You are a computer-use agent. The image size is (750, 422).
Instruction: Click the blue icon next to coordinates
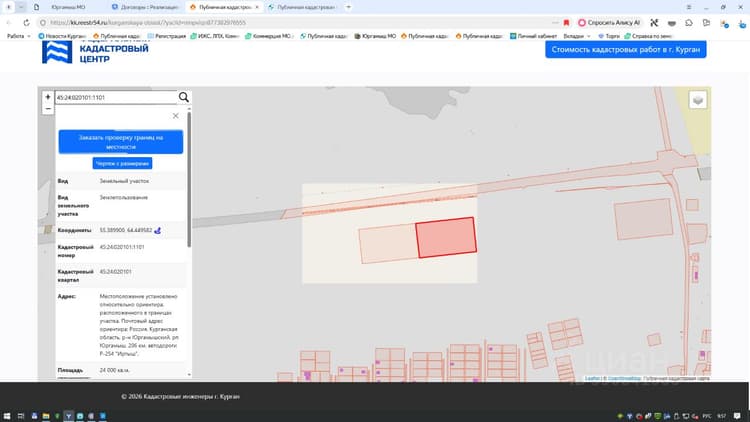pos(157,230)
